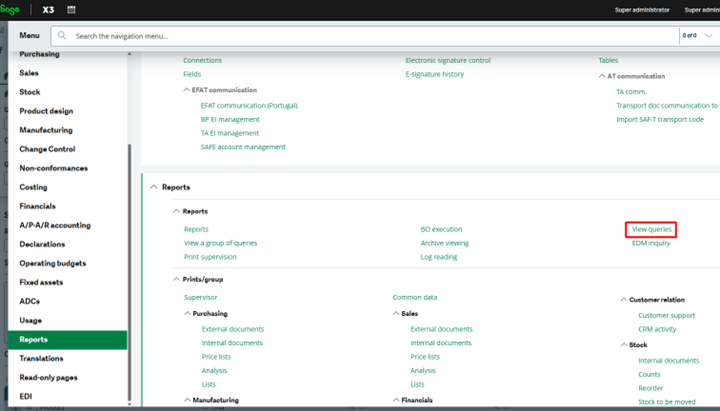The height and width of the screenshot is (411, 720).
Task: Open the View queries link
Action: point(651,229)
